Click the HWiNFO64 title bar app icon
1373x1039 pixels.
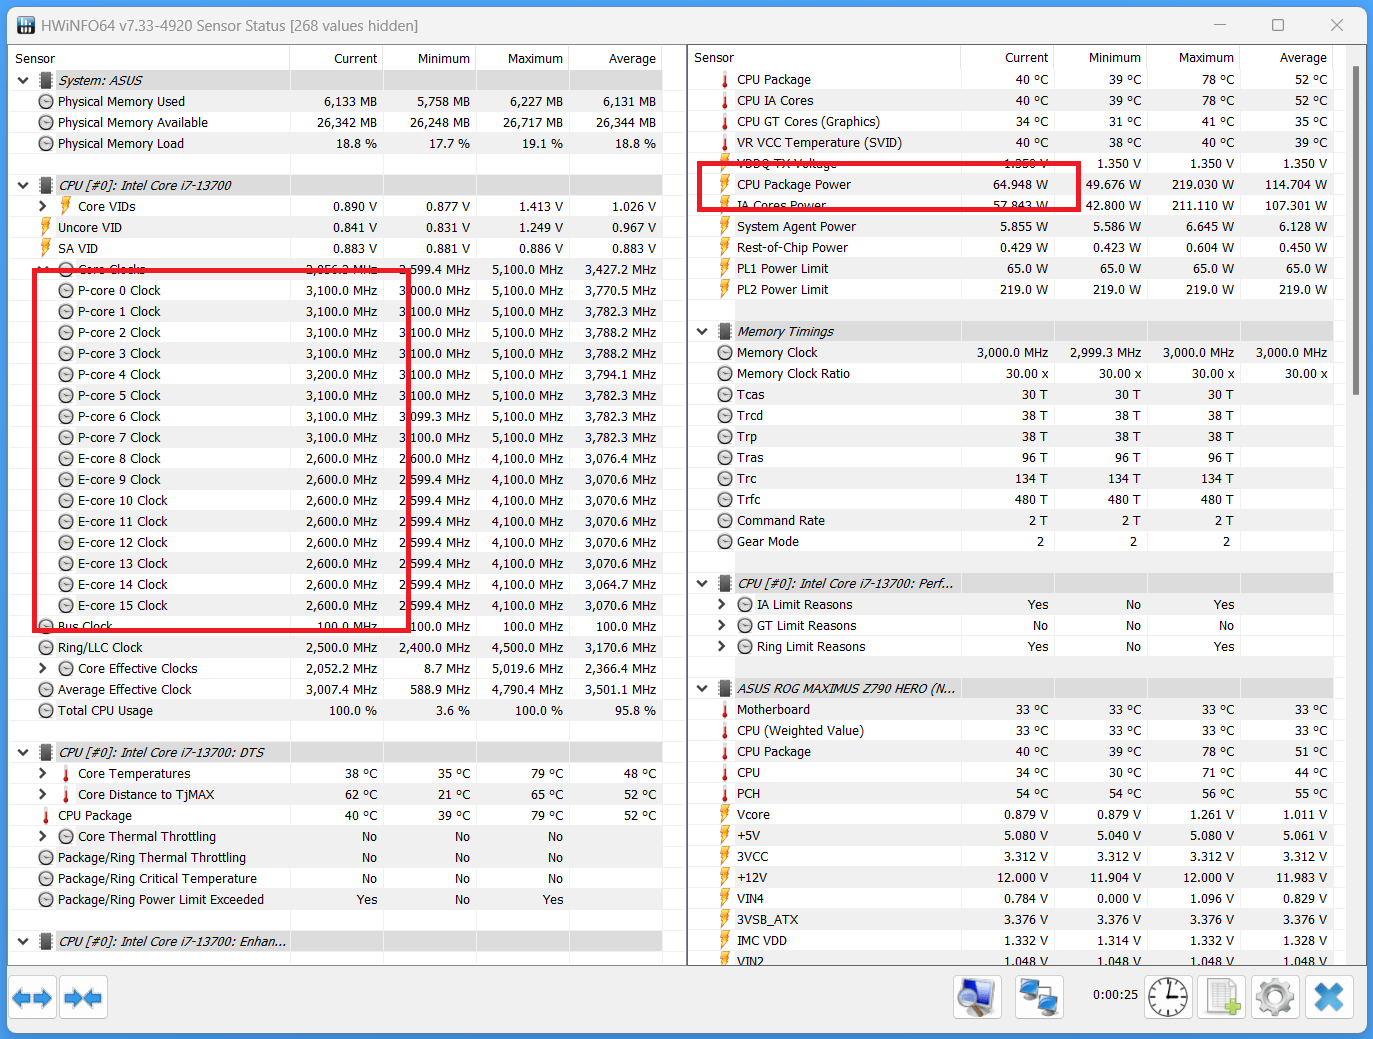pos(25,25)
